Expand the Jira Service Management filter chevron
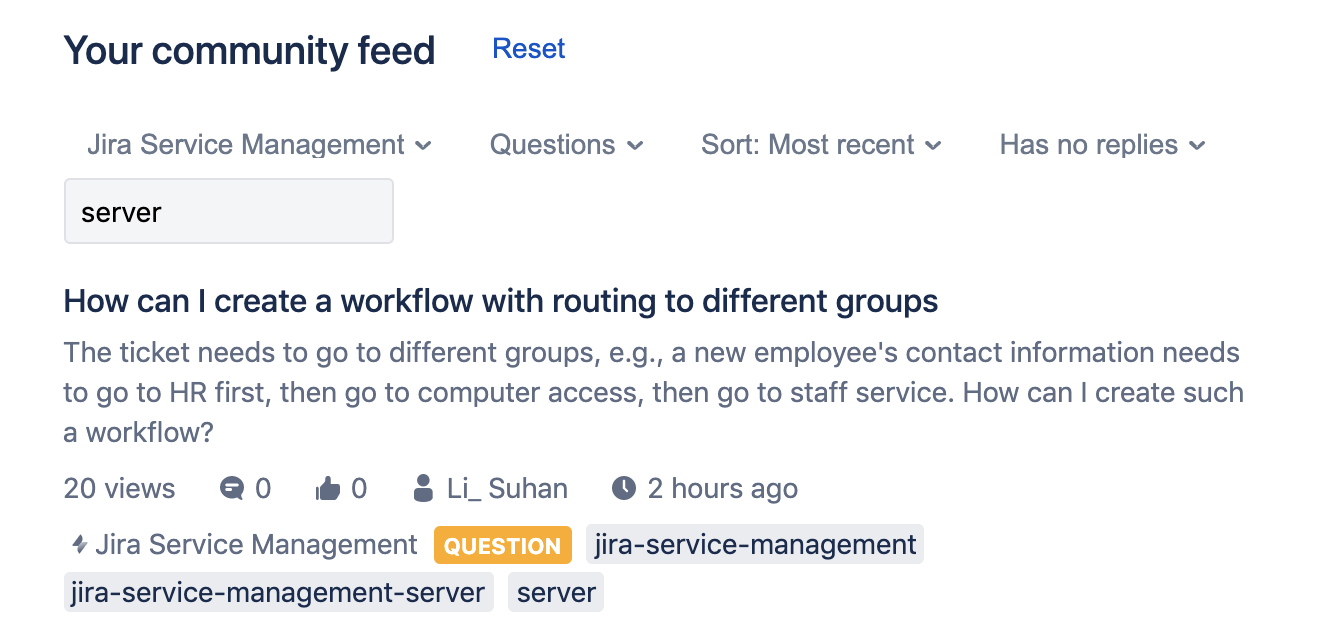 [423, 146]
